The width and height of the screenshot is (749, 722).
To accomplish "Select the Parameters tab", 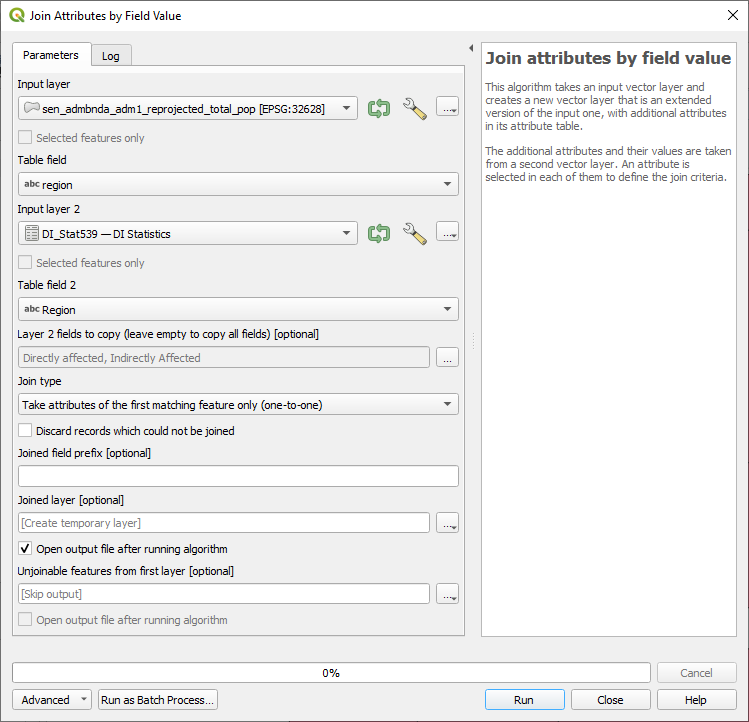I will [x=51, y=55].
